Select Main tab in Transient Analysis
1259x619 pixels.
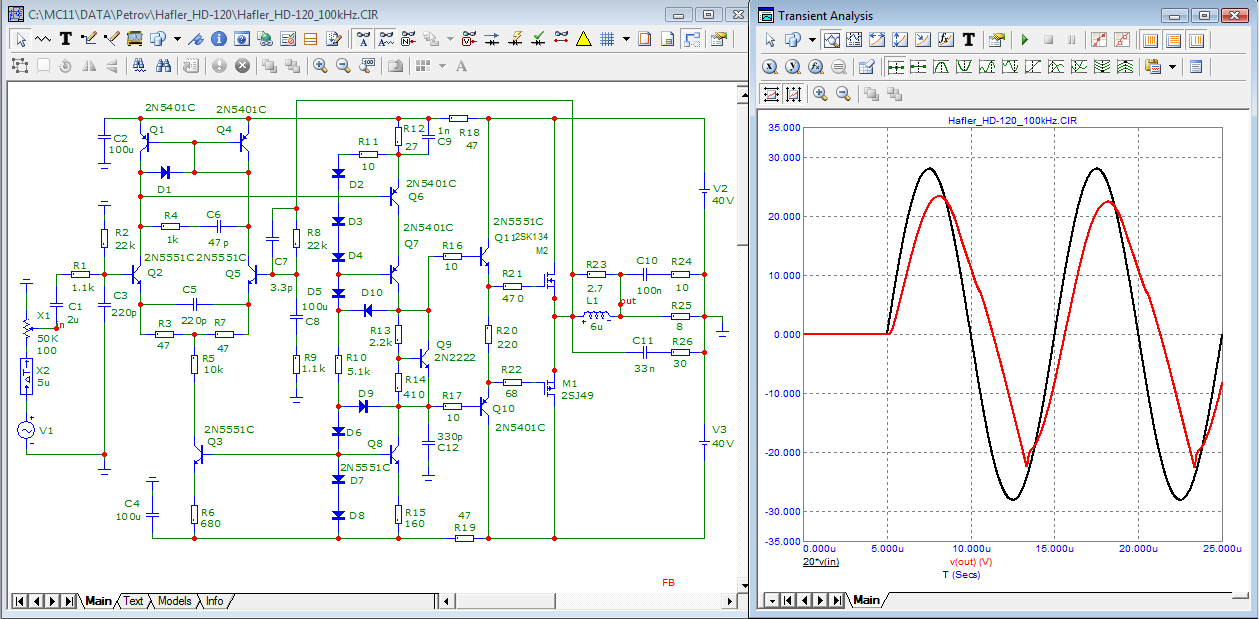[866, 600]
